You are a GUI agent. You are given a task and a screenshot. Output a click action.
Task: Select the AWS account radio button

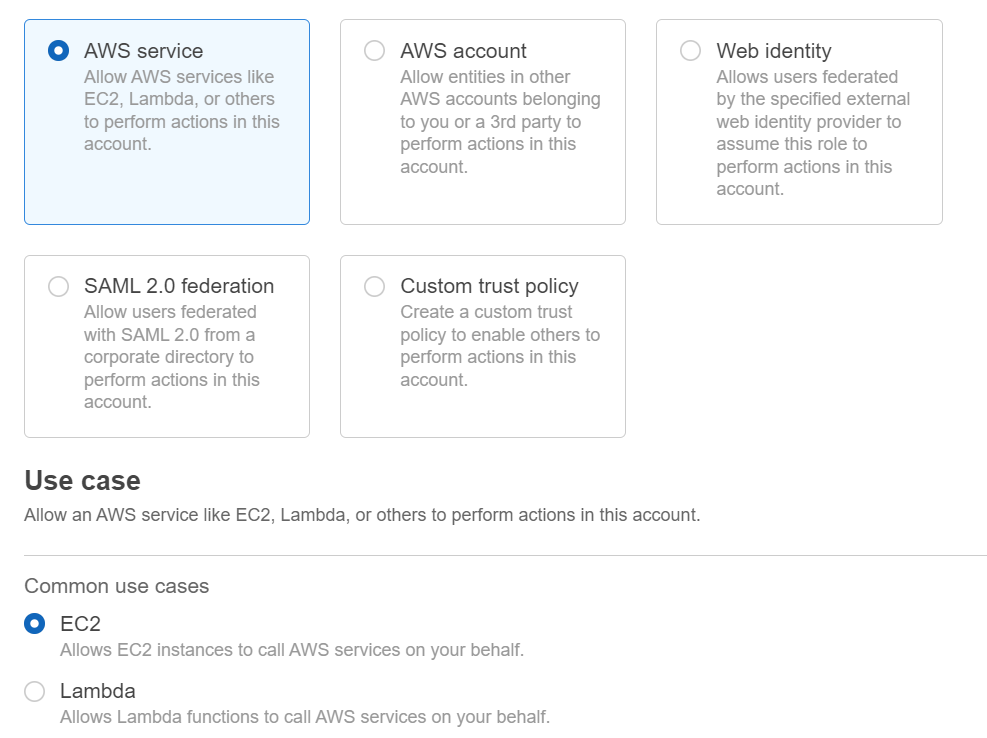375,50
